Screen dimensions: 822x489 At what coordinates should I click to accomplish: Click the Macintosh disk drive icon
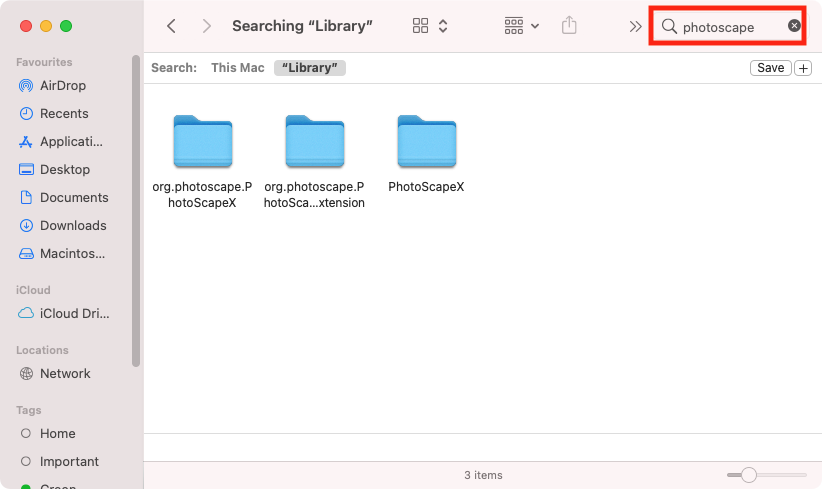pyautogui.click(x=26, y=254)
